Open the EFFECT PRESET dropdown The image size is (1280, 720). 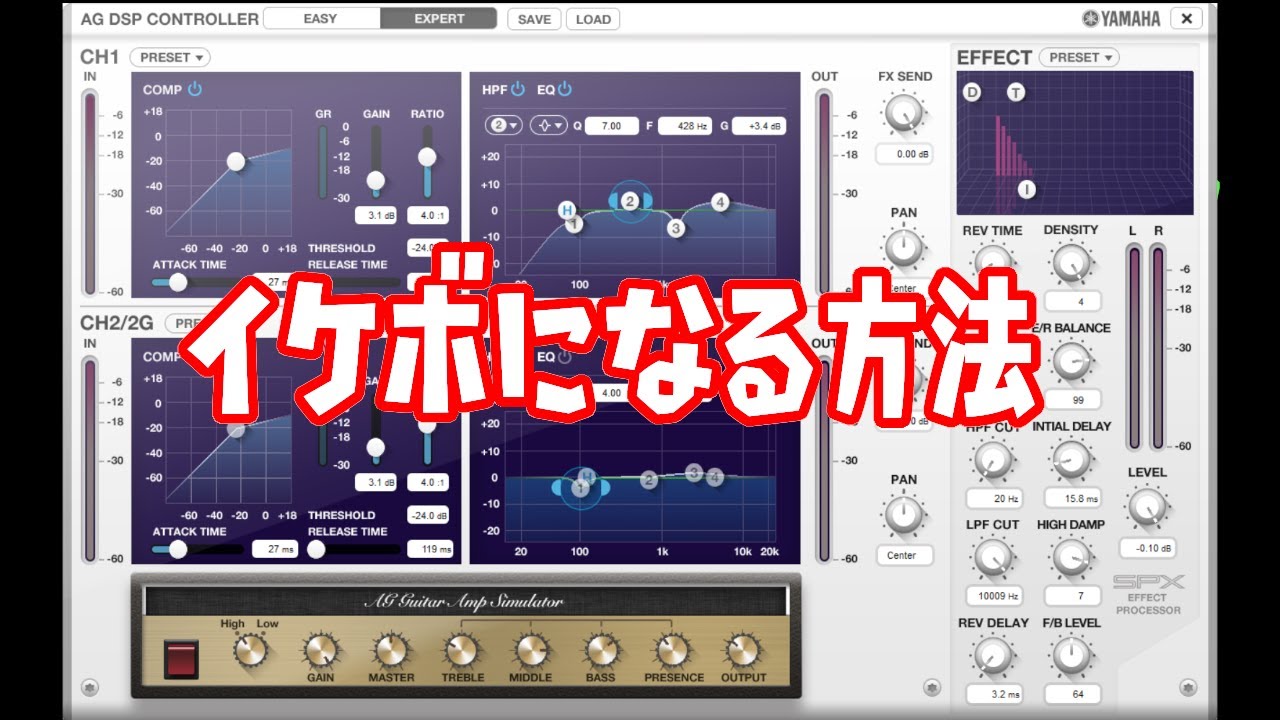pyautogui.click(x=1079, y=57)
